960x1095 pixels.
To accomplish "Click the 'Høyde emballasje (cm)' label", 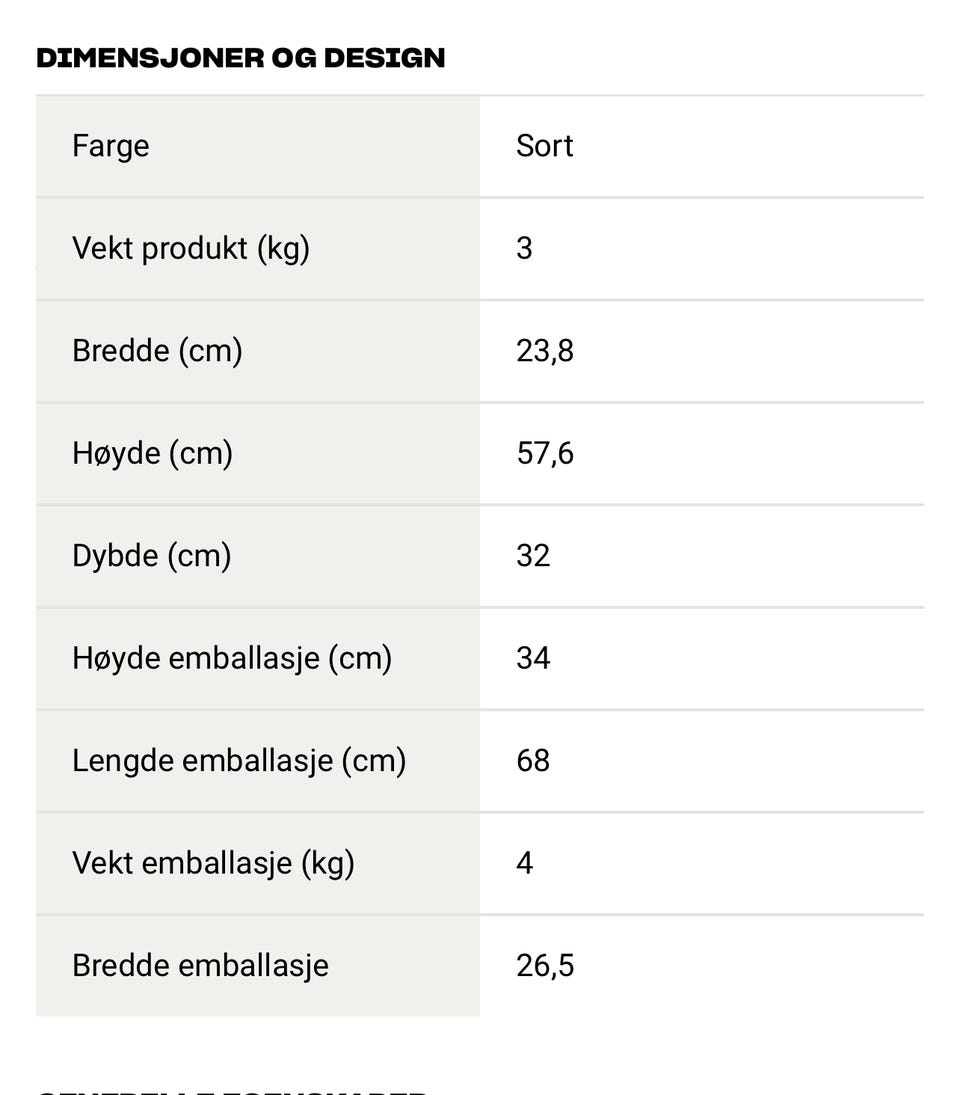I will pyautogui.click(x=232, y=658).
